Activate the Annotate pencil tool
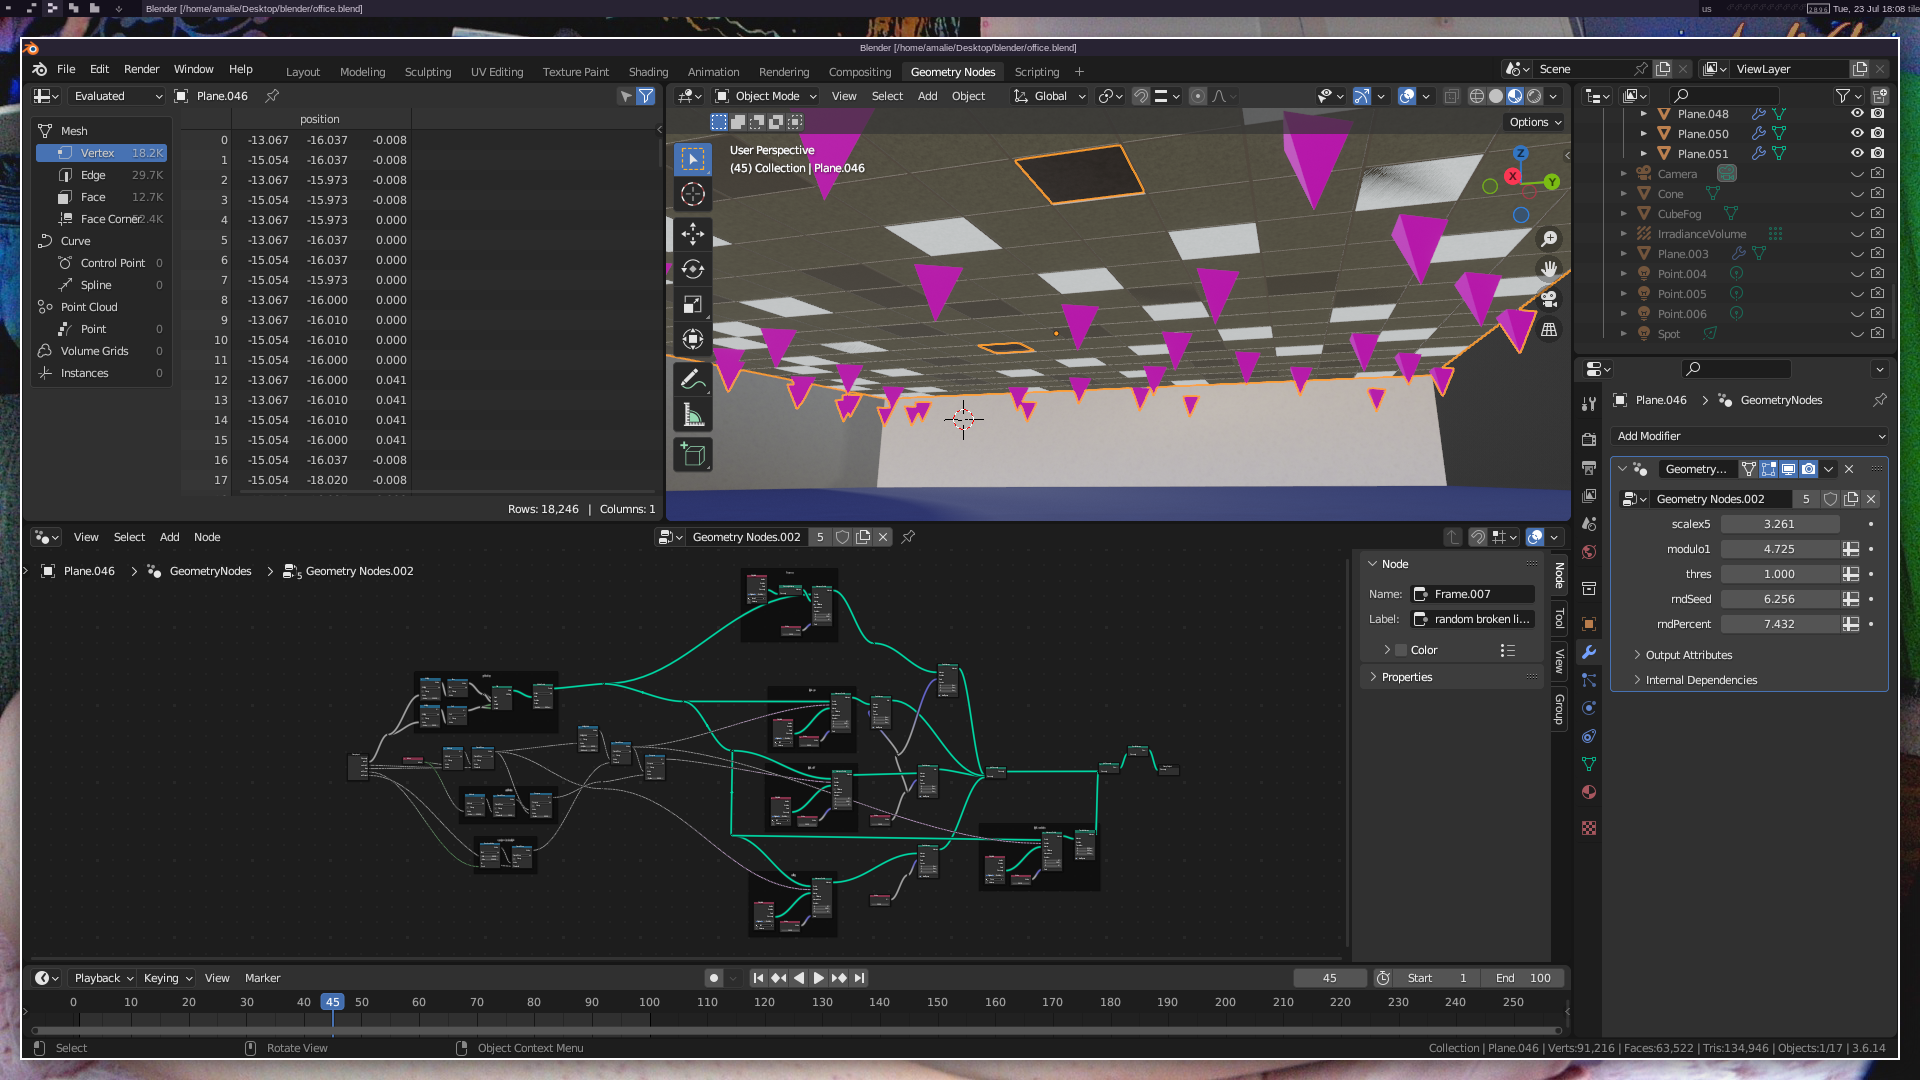1920x1080 pixels. (x=693, y=379)
